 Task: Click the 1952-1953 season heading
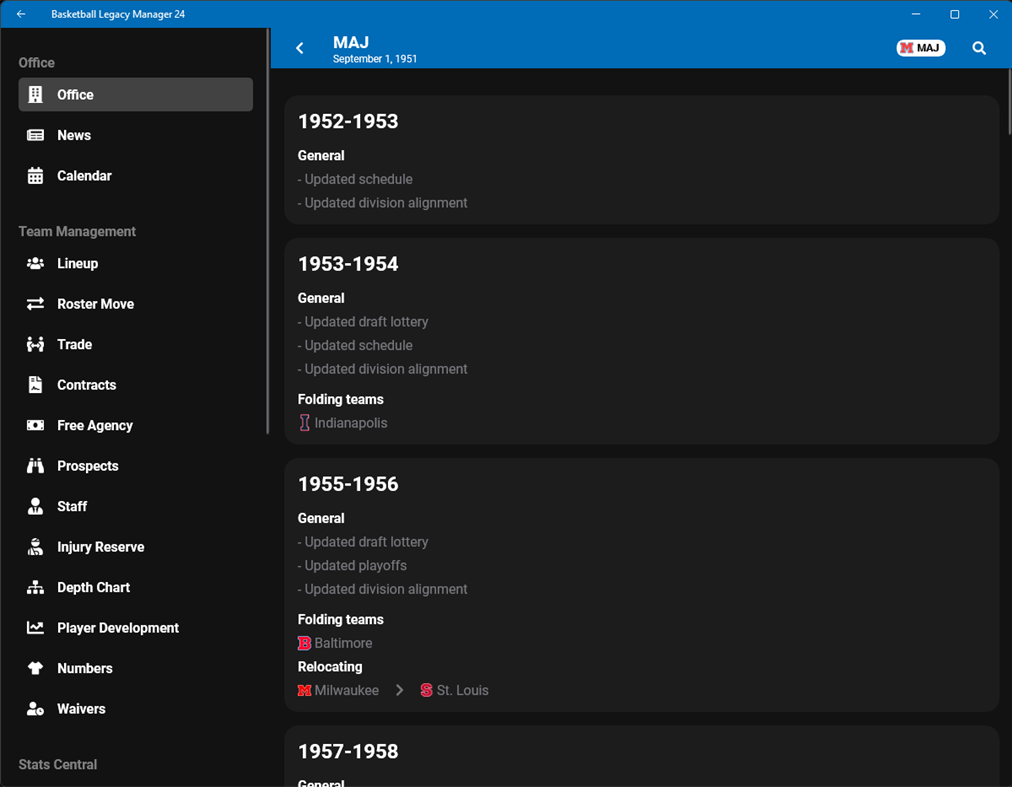(348, 121)
